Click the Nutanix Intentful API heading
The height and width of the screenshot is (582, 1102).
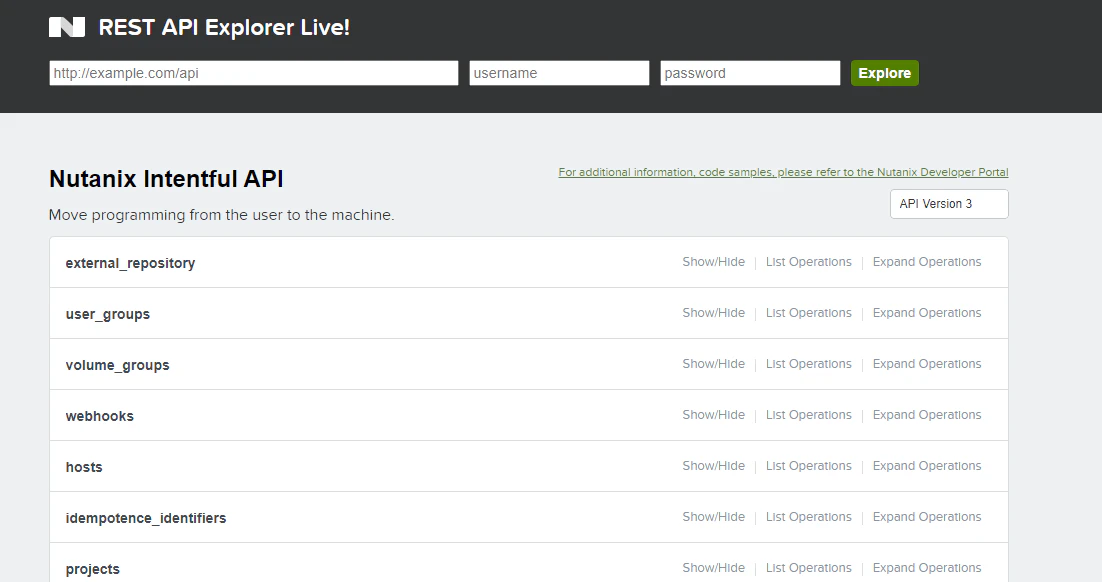tap(167, 179)
